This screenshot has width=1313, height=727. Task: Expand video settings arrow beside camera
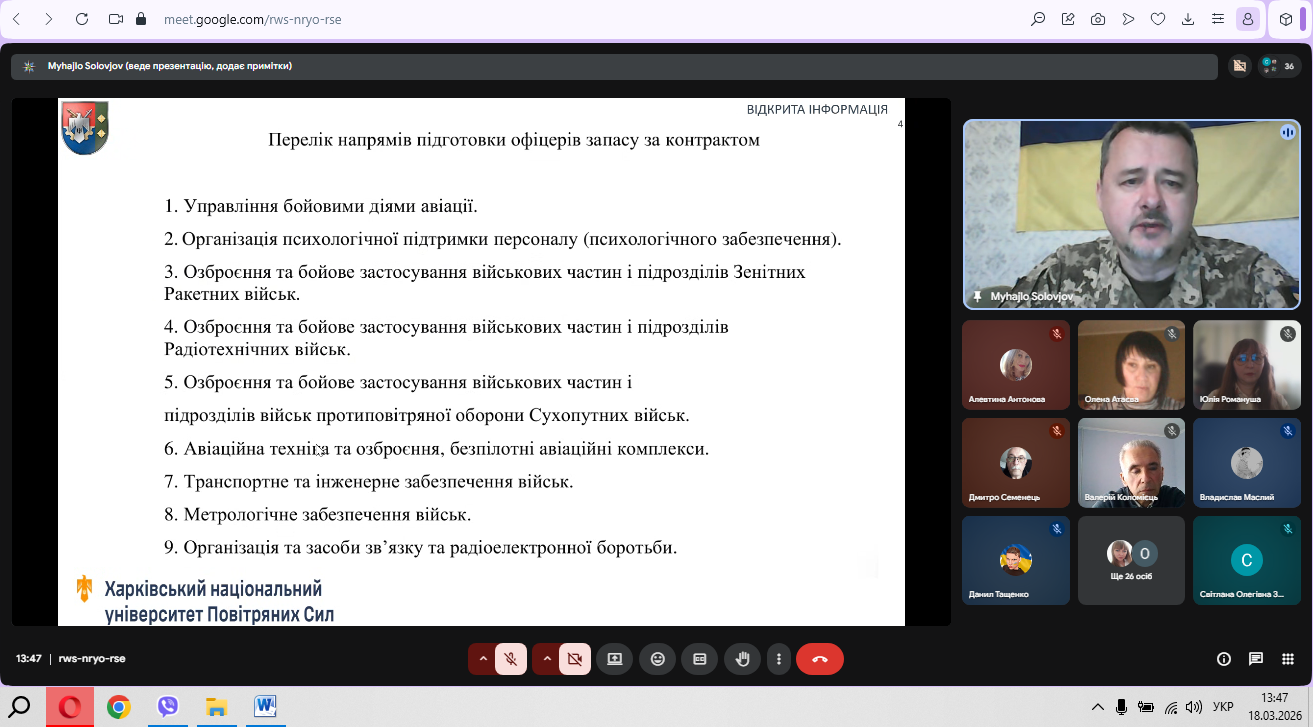(x=546, y=659)
